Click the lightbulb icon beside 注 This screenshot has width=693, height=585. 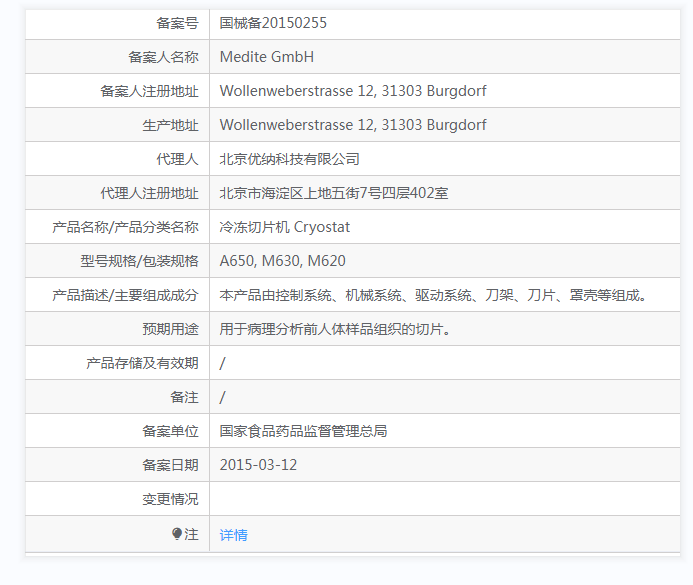click(177, 534)
